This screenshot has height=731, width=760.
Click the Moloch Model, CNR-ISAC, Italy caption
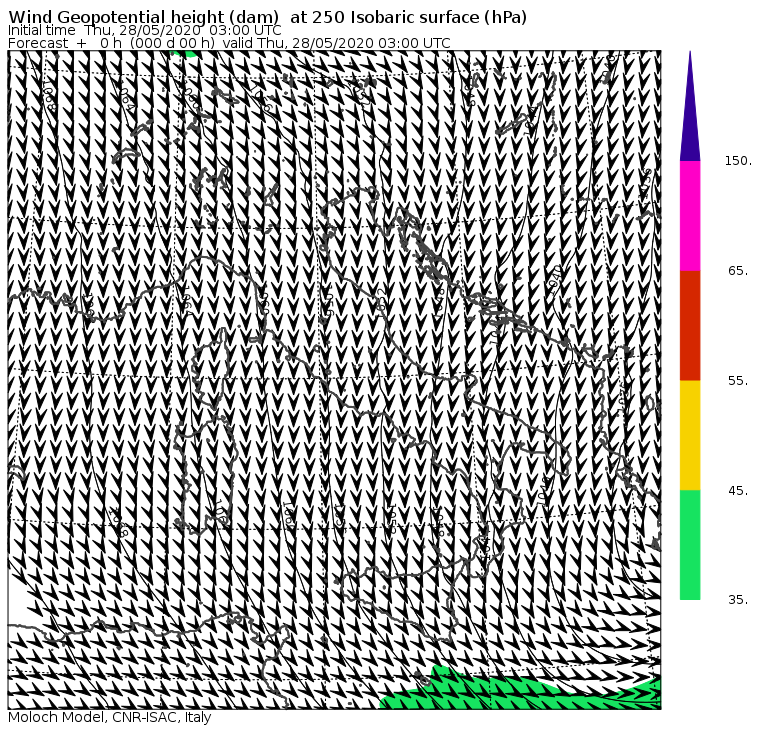click(110, 717)
